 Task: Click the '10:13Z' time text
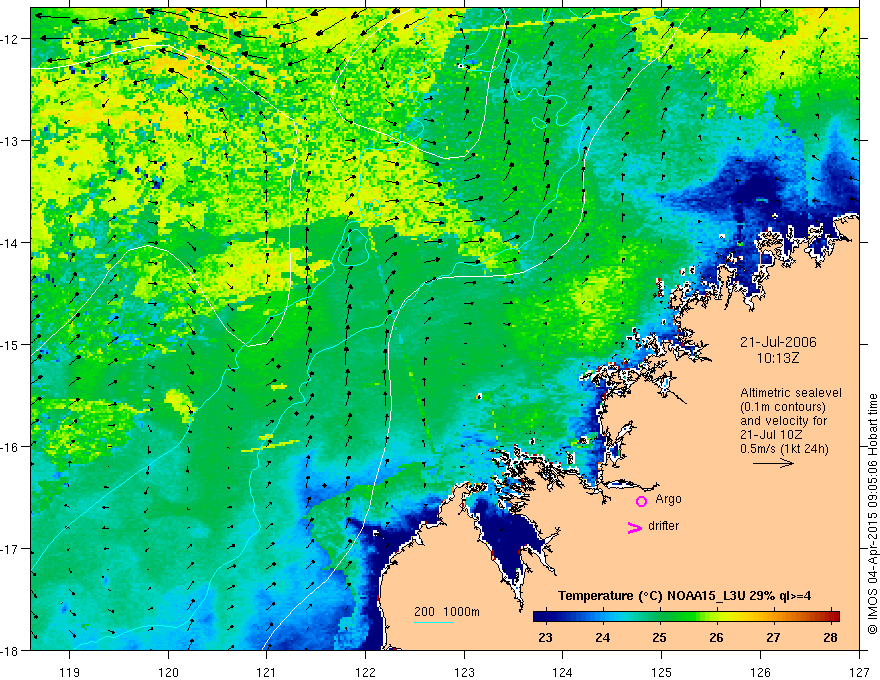click(x=777, y=358)
